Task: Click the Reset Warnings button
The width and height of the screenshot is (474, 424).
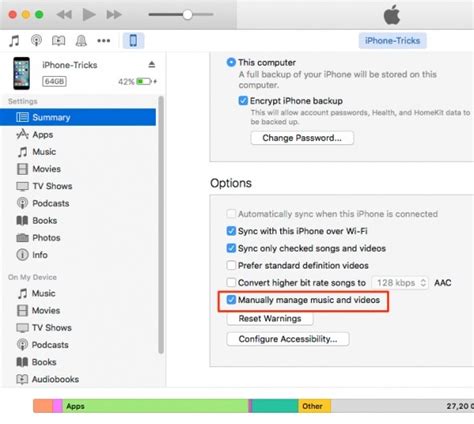Action: [270, 319]
